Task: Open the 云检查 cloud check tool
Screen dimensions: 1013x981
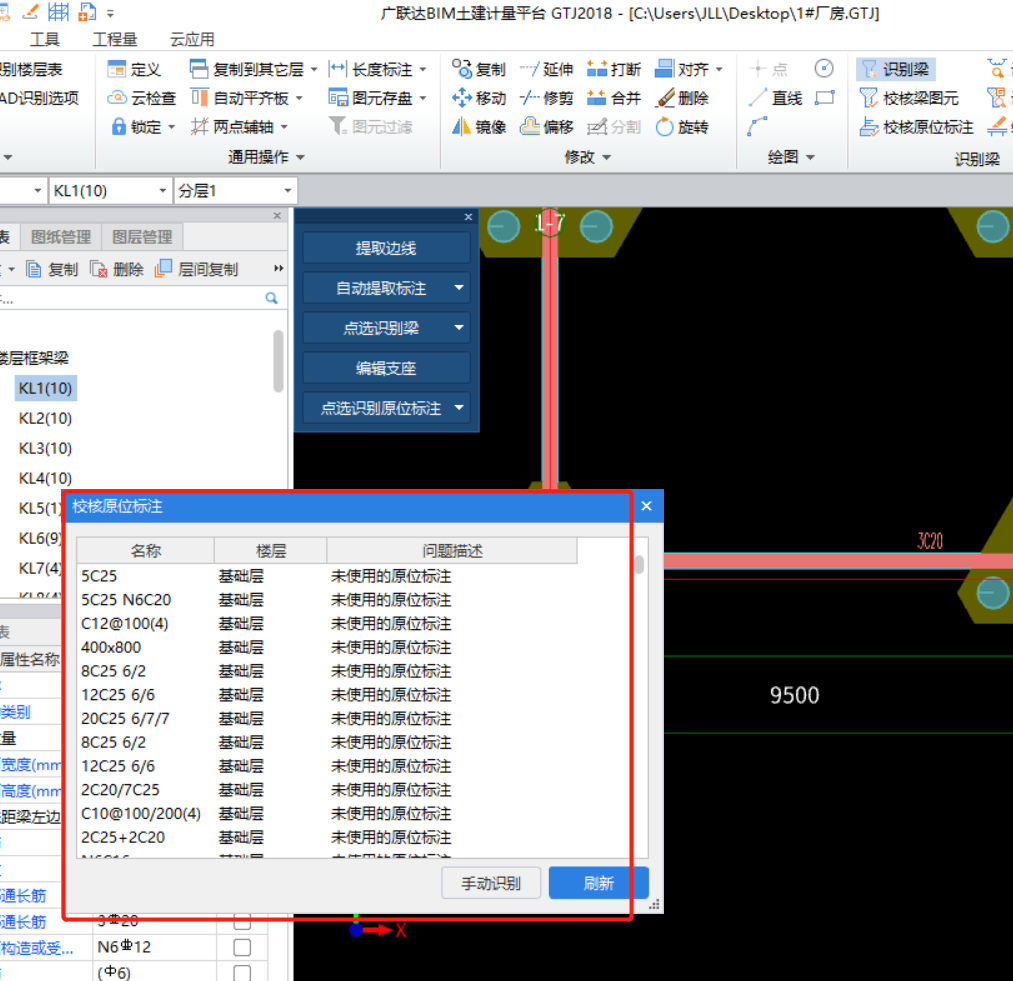Action: coord(141,98)
